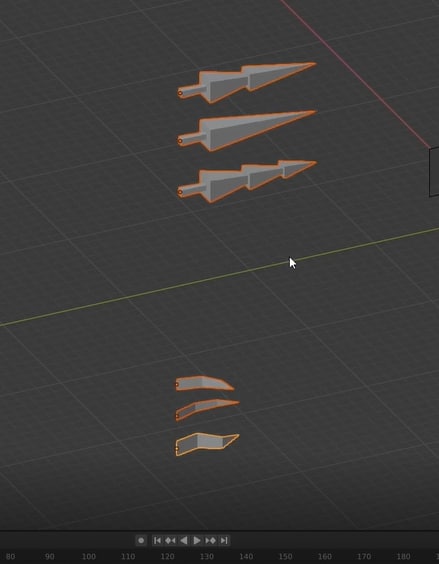Jump to the start frame of the timeline

[157, 540]
